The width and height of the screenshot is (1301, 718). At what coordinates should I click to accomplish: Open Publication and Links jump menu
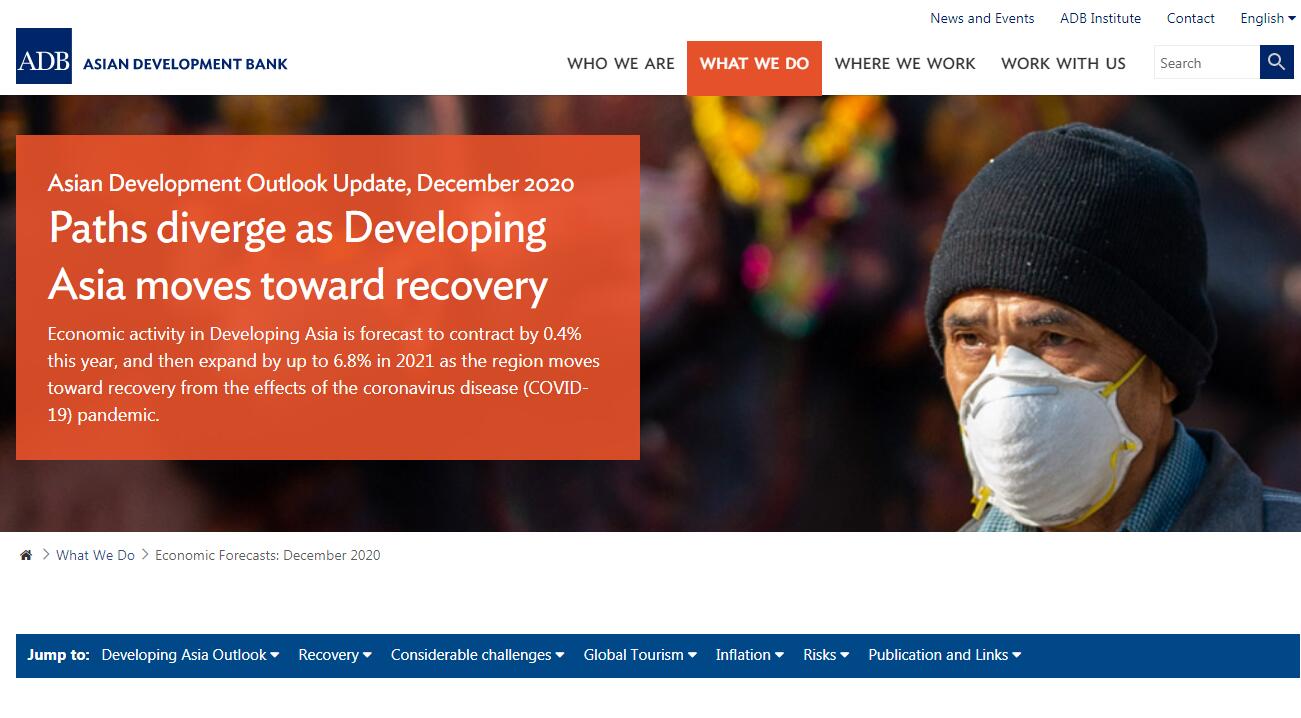coord(945,655)
